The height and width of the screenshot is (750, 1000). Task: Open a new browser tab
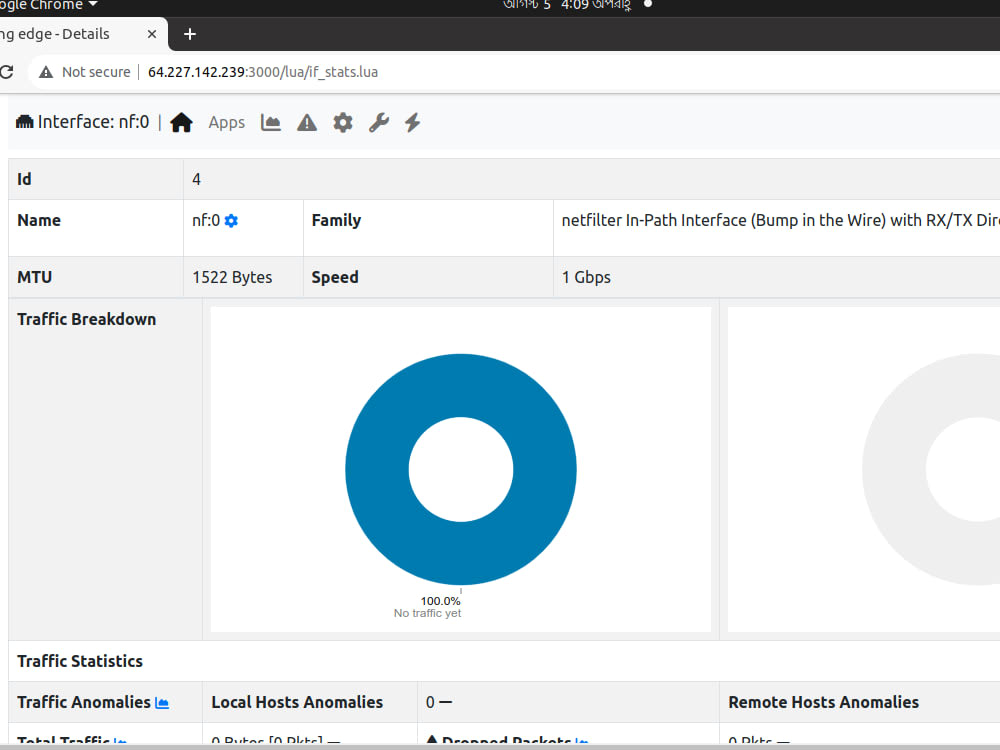pyautogui.click(x=189, y=34)
